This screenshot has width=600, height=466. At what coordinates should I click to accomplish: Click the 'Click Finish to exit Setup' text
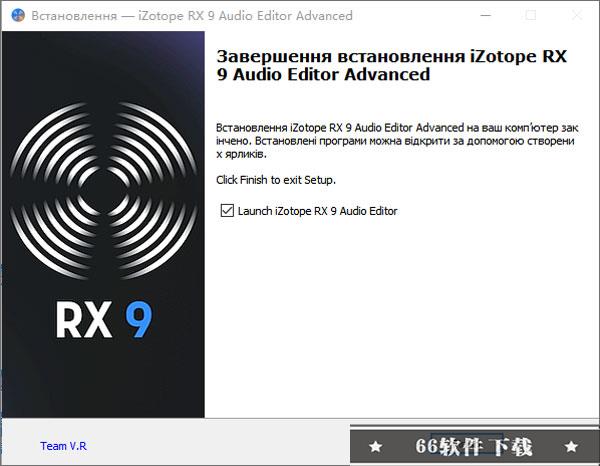(x=276, y=180)
